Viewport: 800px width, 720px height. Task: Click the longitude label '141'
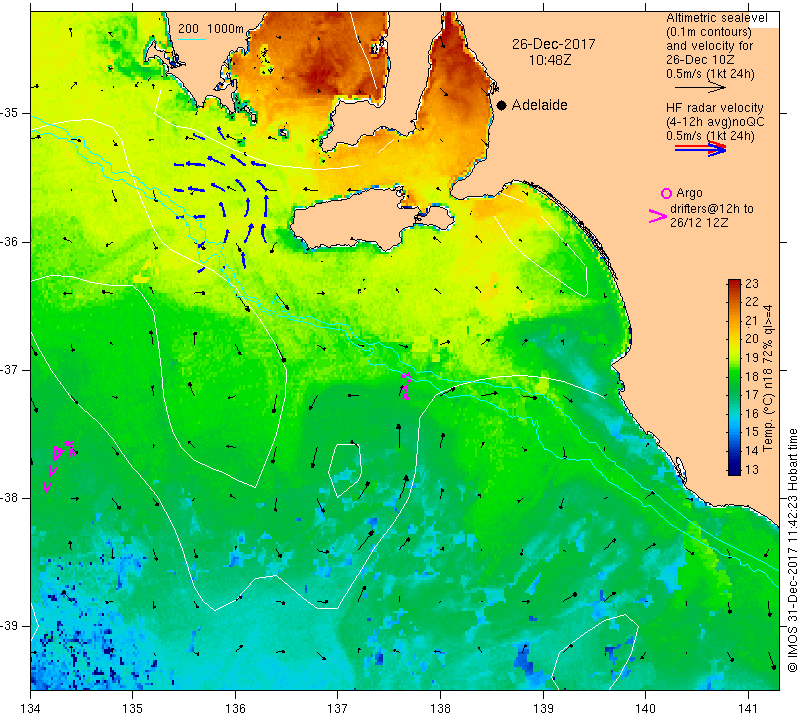coord(748,709)
